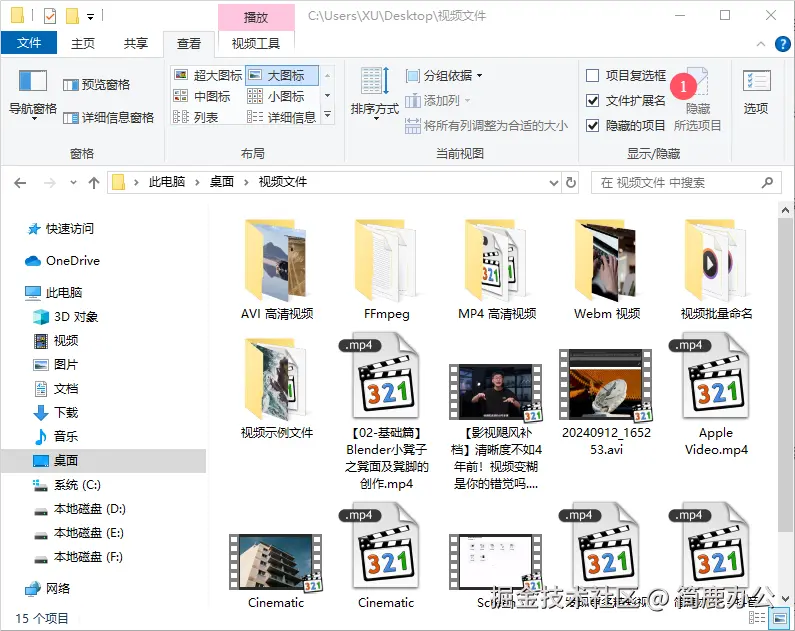
Task: Open the 分组依据 group-by dropdown
Action: click(444, 76)
